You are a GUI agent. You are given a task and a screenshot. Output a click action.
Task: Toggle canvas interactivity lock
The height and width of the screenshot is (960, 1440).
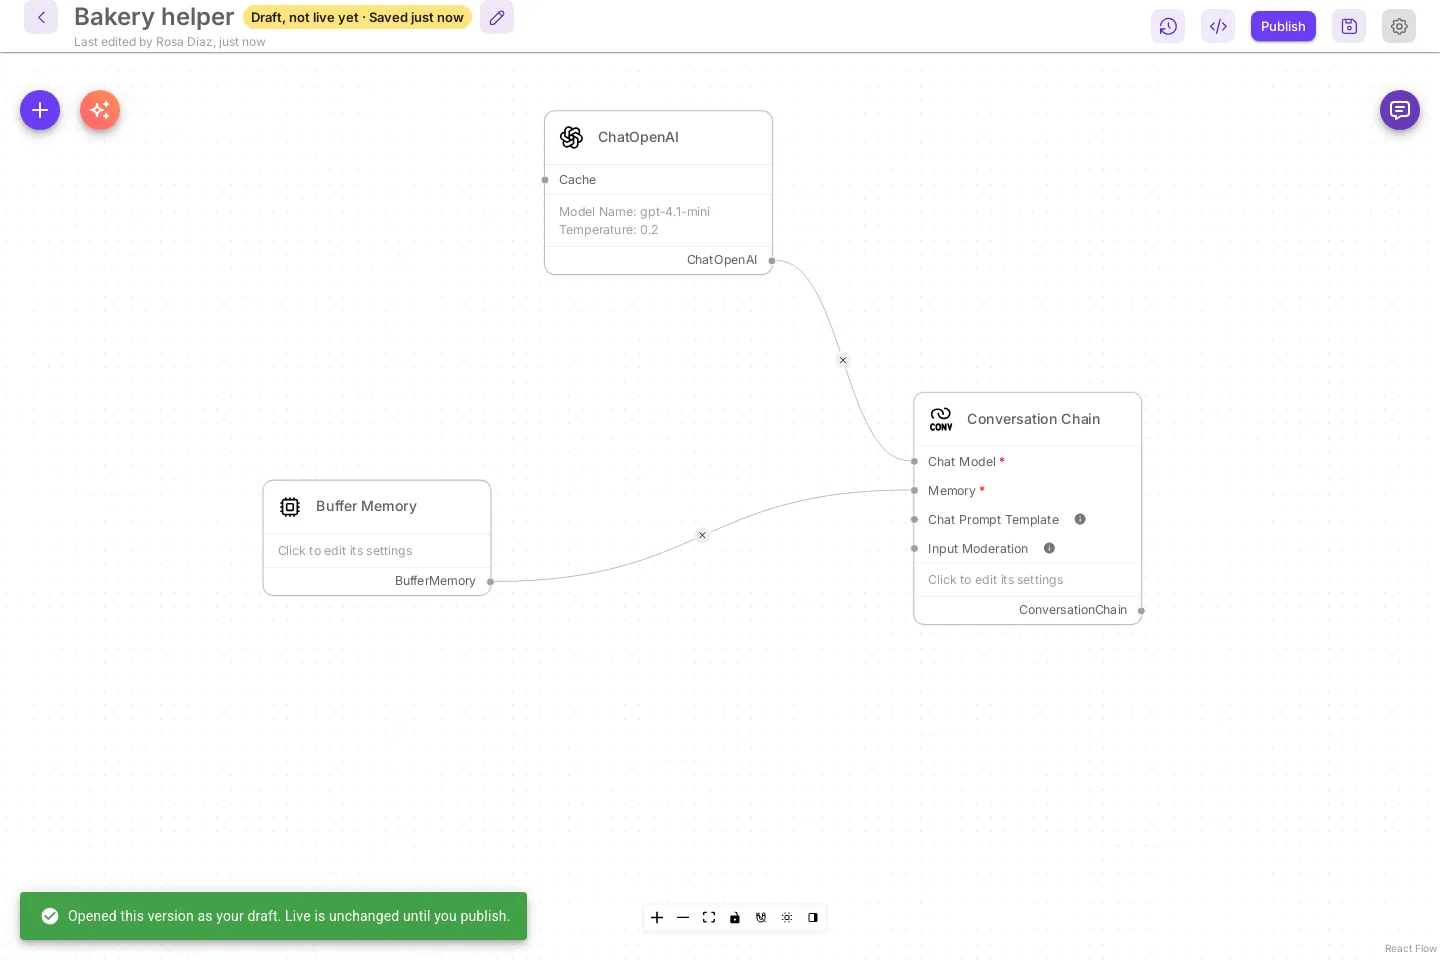735,917
